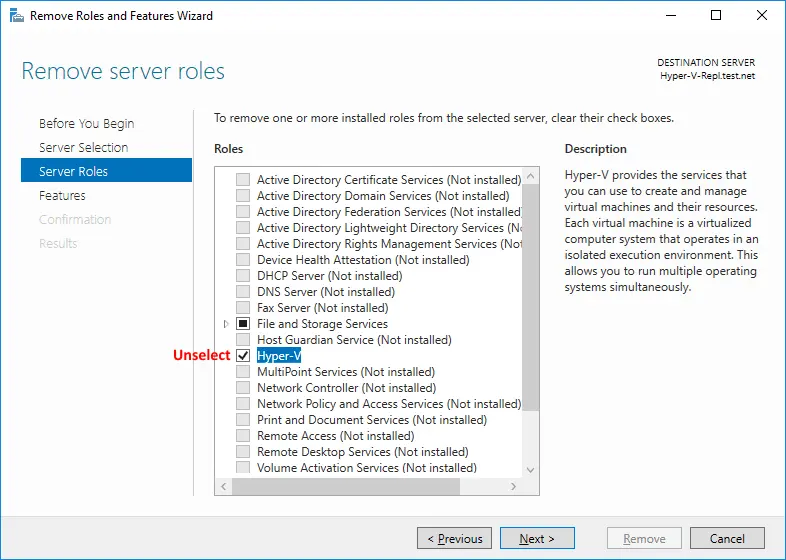
Task: Click the vertical scrollbar thumb in roles list
Action: (530, 297)
